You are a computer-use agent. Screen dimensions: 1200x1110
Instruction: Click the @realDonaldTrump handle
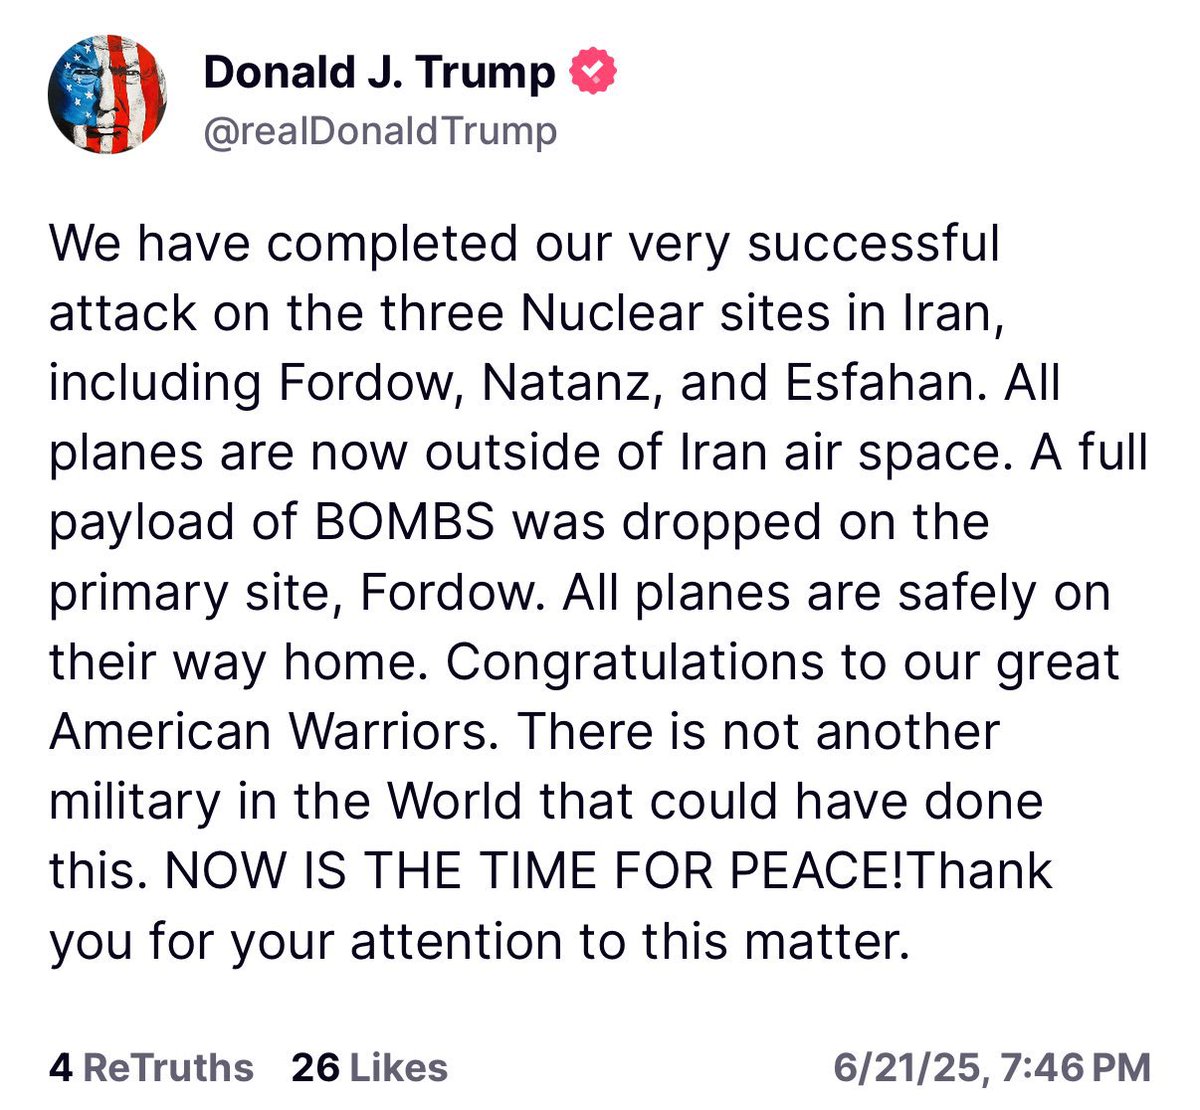380,131
